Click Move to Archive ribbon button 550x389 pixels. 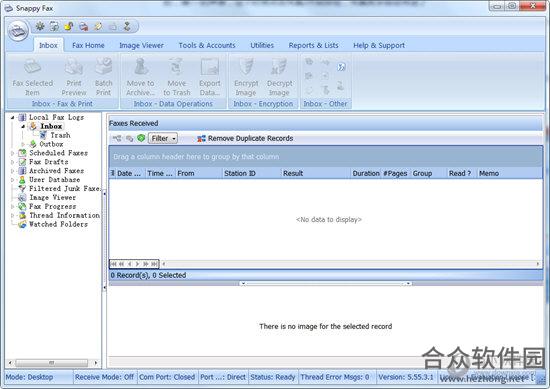point(140,77)
